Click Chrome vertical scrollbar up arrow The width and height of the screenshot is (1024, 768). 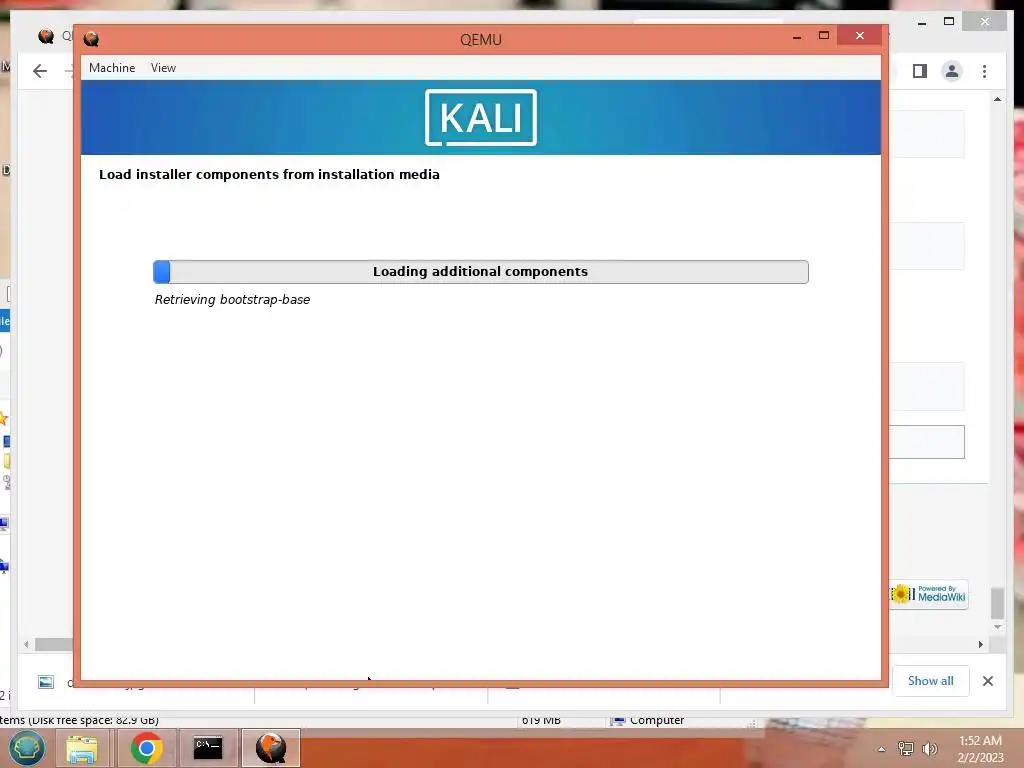pyautogui.click(x=997, y=99)
